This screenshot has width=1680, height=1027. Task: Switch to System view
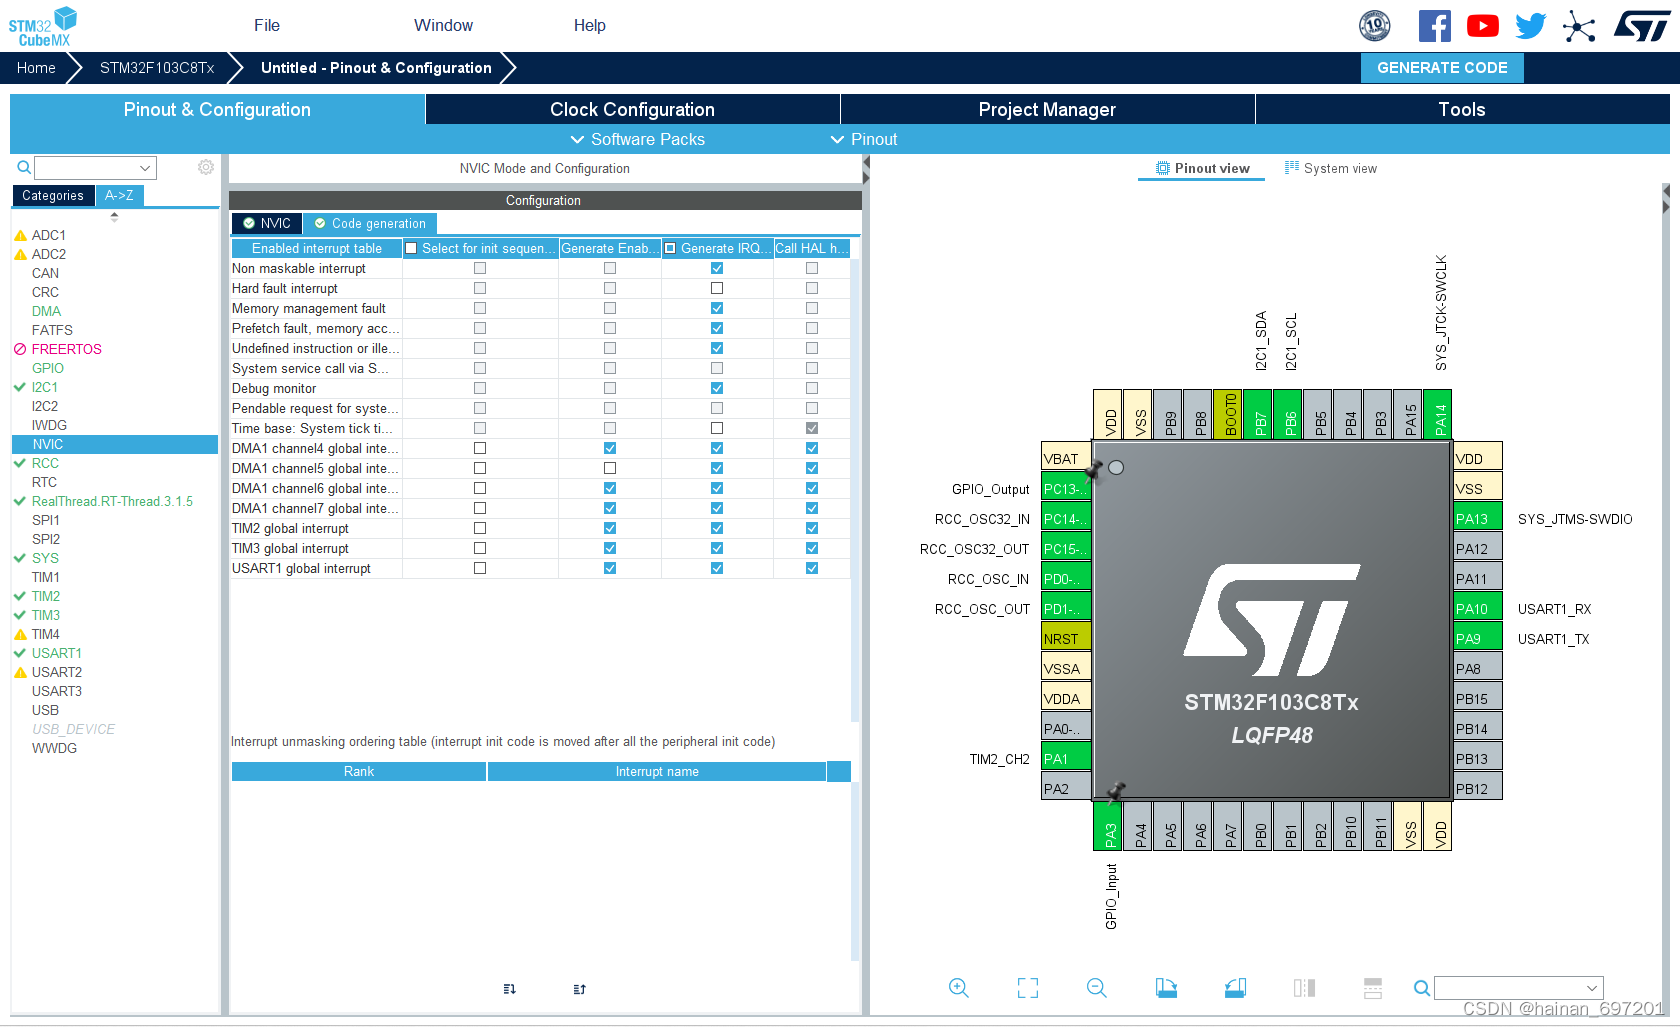coord(1331,169)
